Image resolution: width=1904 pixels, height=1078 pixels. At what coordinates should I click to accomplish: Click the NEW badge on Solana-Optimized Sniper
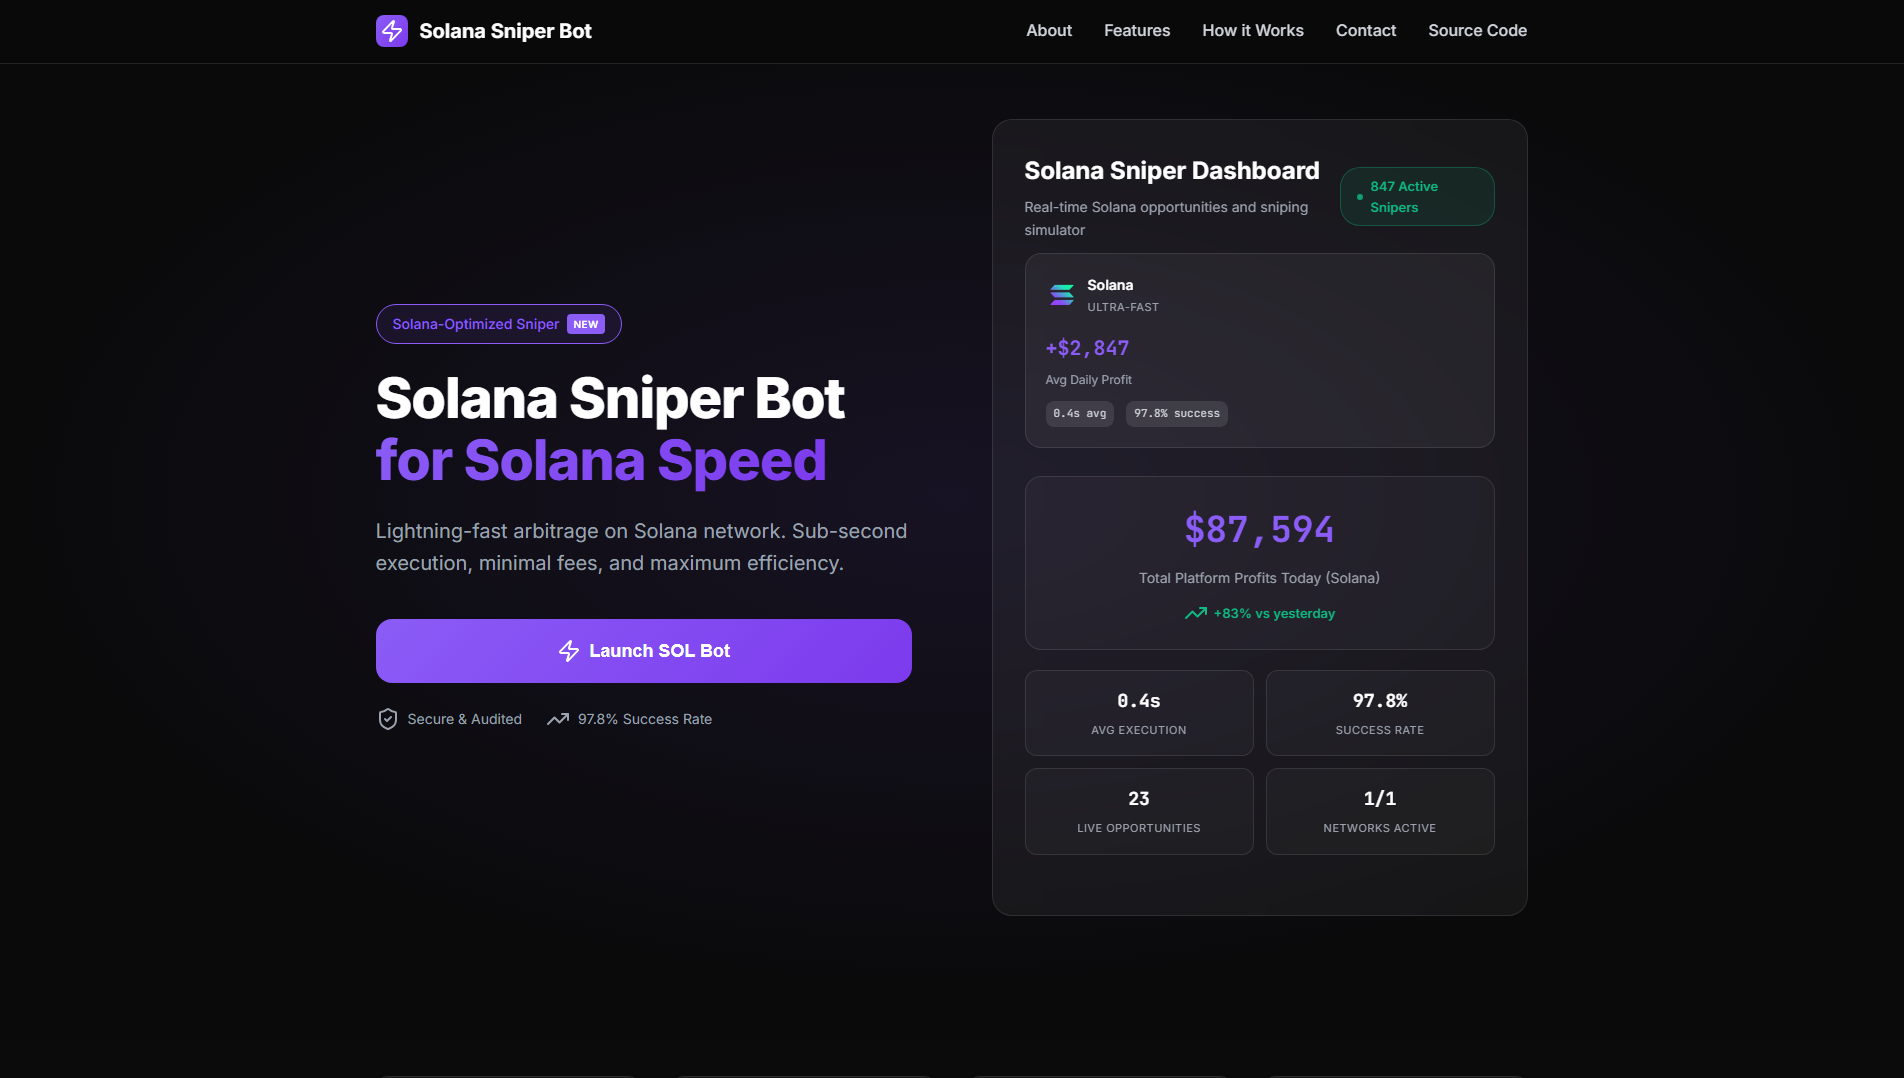586,324
